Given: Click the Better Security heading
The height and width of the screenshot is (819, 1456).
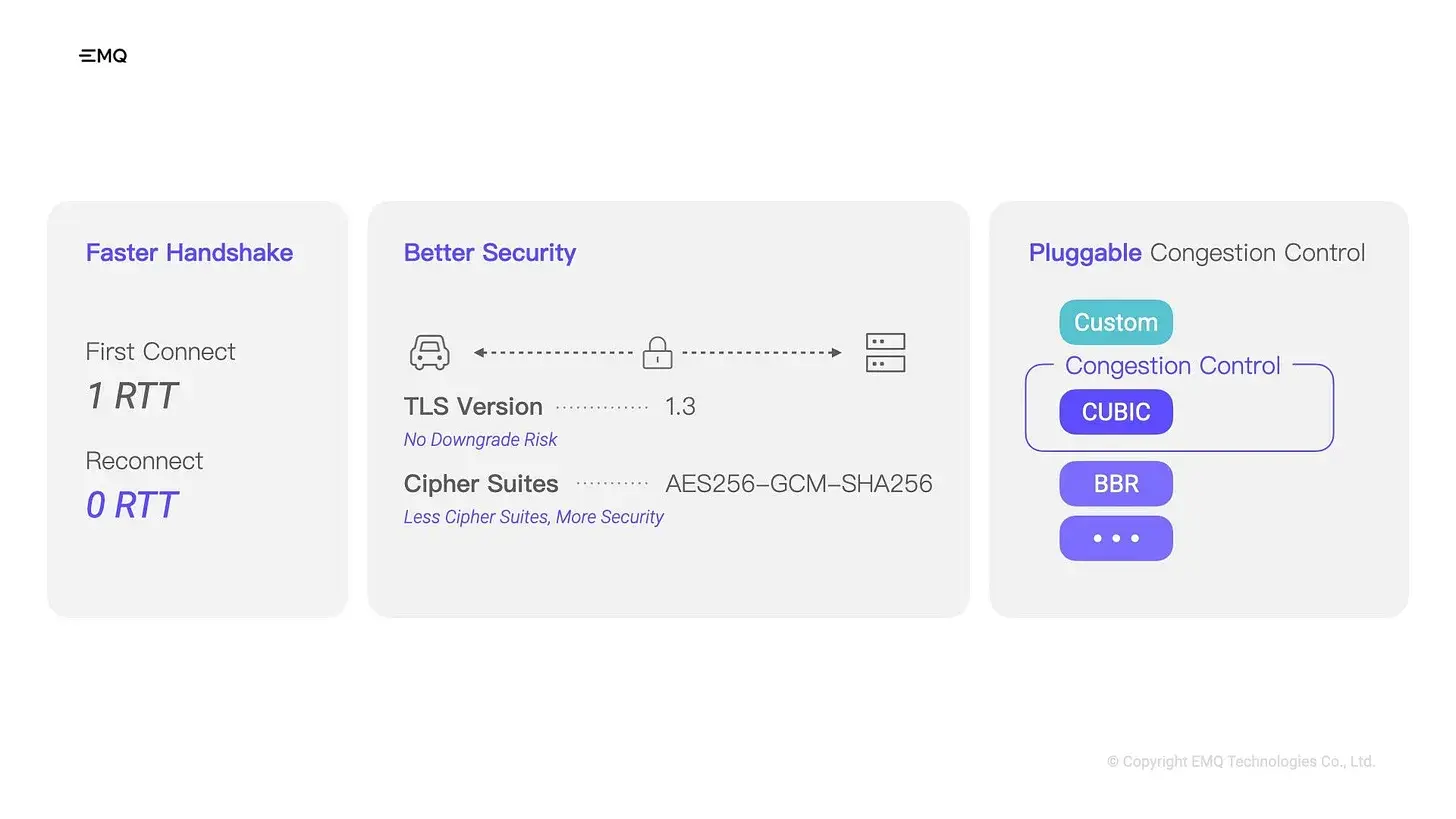Looking at the screenshot, I should point(490,252).
